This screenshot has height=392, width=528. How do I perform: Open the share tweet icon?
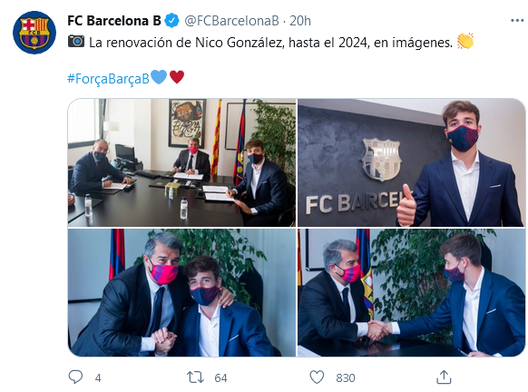coord(444,377)
